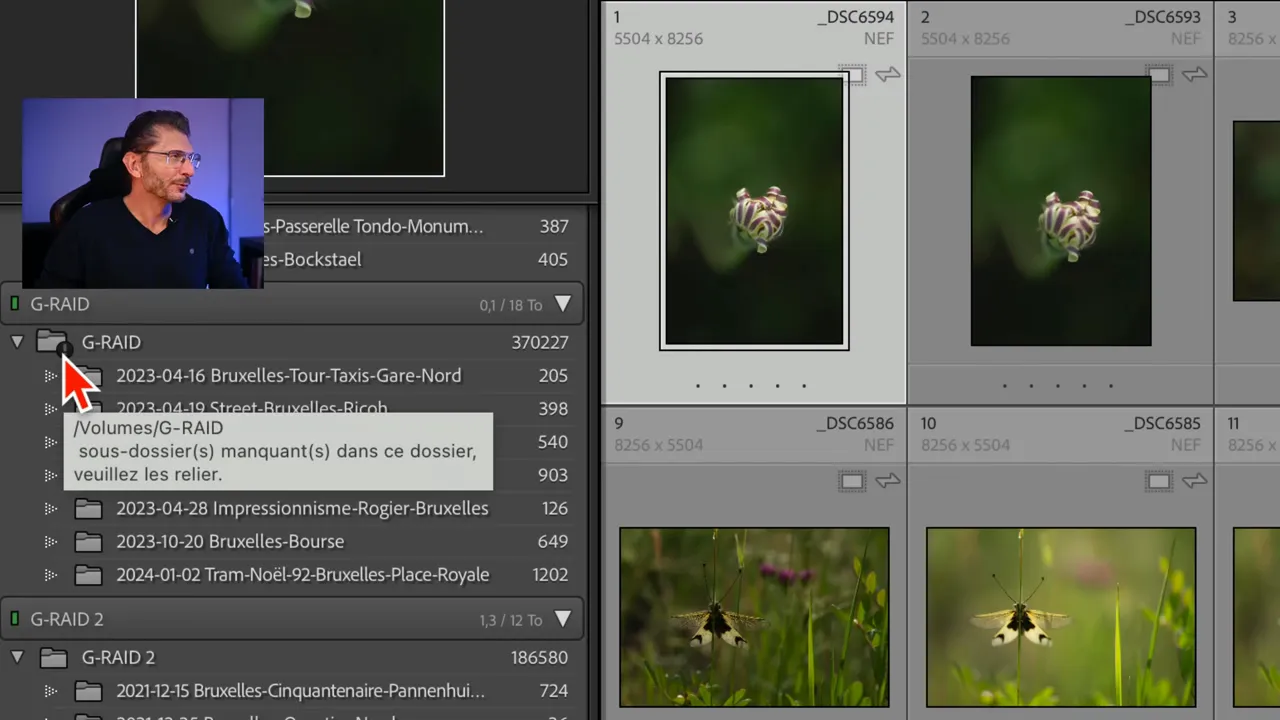Click the double-arrow badge on photo _DSC6585
This screenshot has height=720, width=1280.
(1194, 482)
